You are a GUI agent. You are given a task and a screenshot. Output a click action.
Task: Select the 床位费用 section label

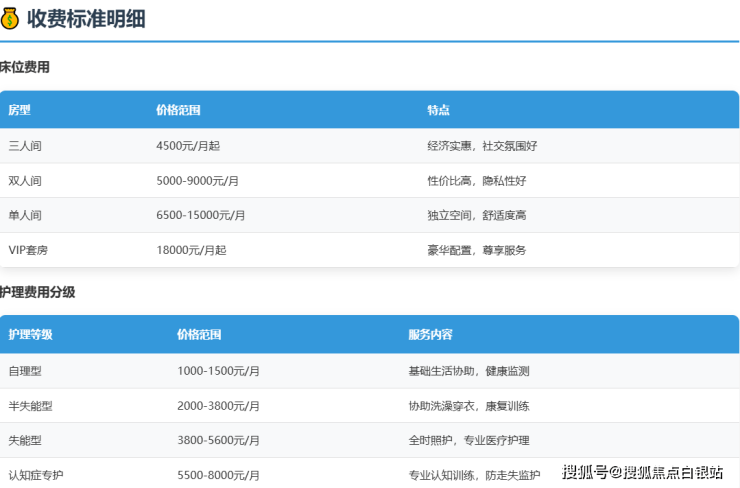click(24, 67)
